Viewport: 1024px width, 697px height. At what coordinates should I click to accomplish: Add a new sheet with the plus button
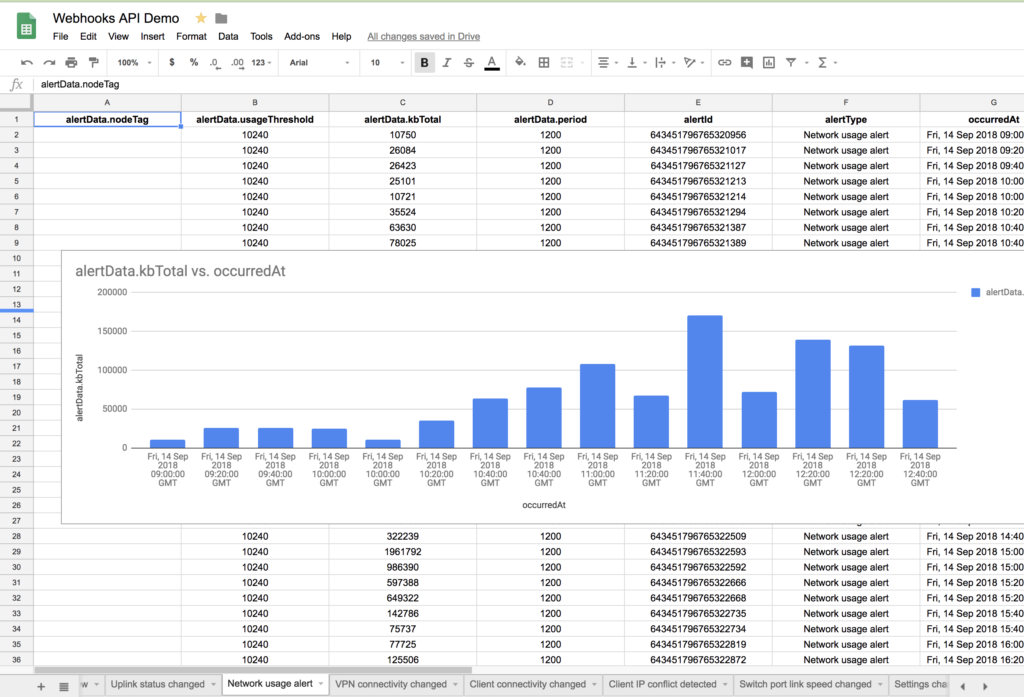tap(40, 685)
